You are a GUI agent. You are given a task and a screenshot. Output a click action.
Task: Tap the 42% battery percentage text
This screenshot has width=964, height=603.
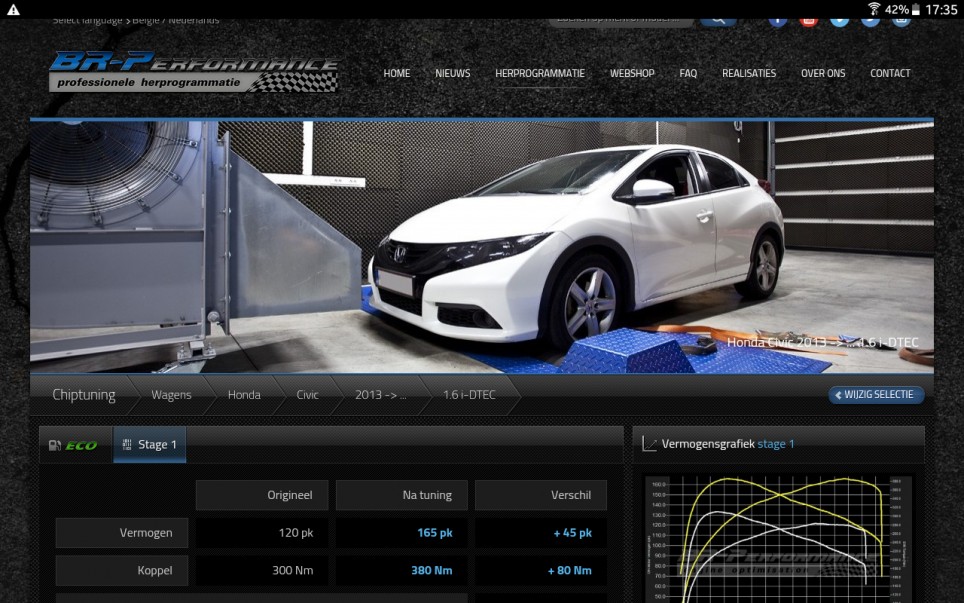[897, 10]
